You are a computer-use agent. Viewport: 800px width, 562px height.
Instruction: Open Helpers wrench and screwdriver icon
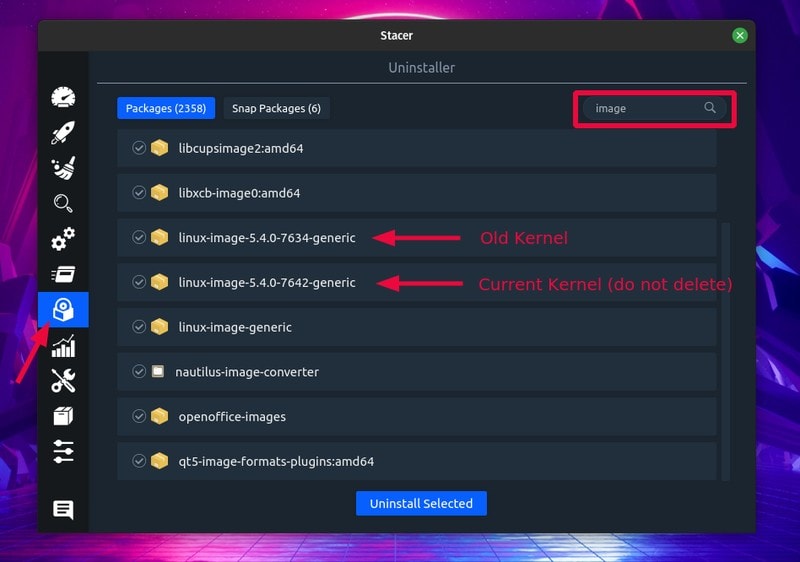tap(63, 380)
